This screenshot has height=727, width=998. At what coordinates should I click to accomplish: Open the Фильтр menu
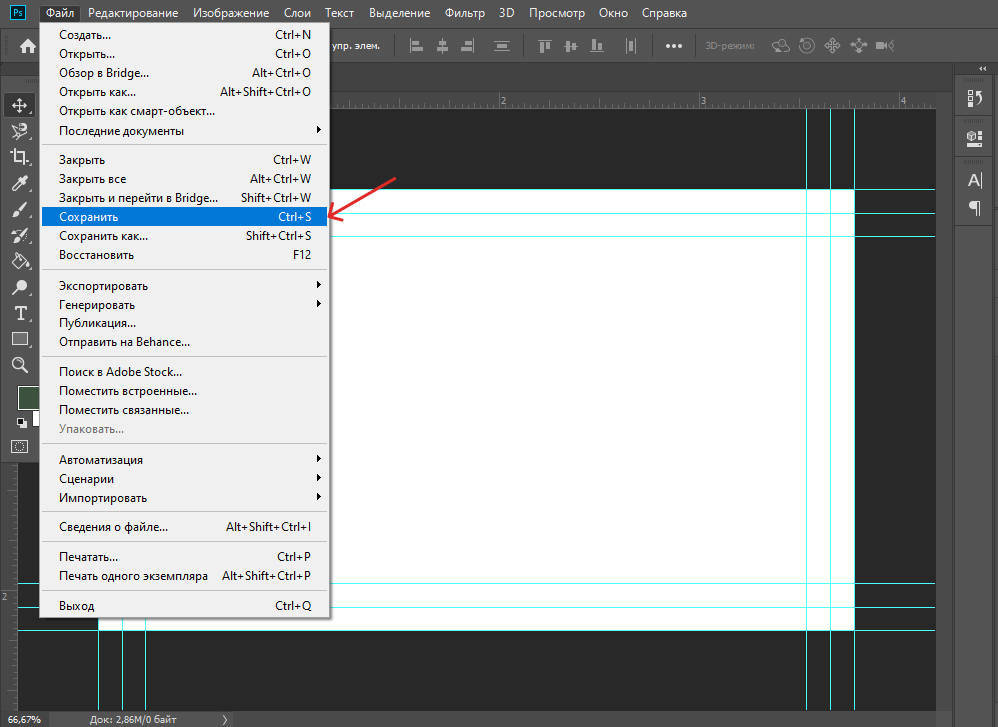point(465,13)
